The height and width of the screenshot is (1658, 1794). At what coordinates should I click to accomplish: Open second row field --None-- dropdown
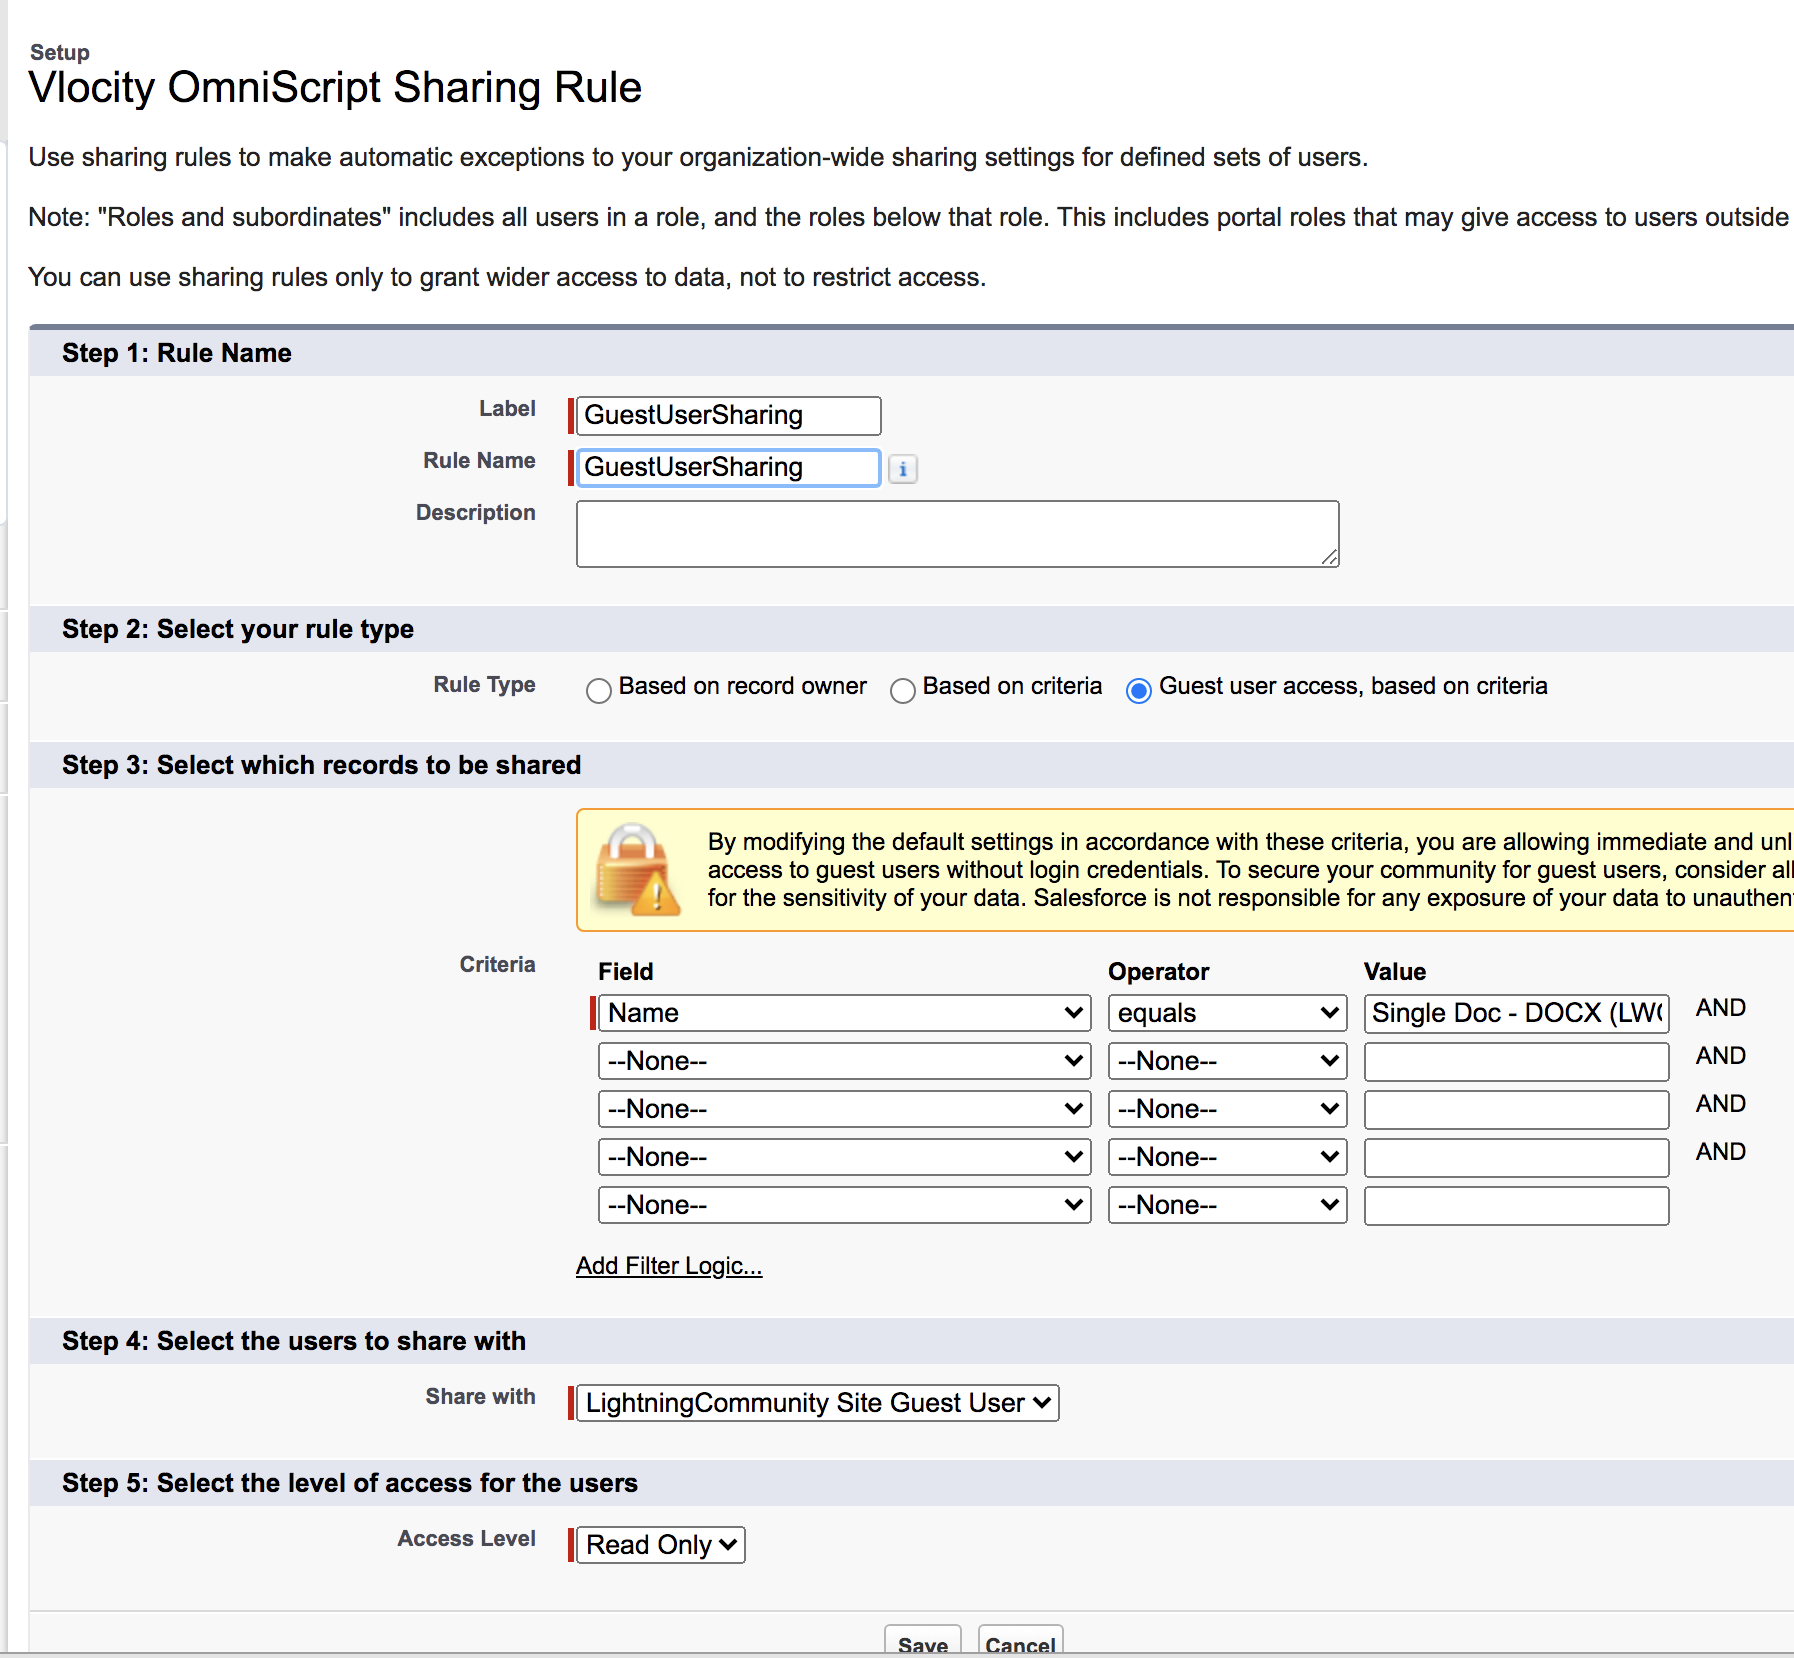tap(844, 1061)
